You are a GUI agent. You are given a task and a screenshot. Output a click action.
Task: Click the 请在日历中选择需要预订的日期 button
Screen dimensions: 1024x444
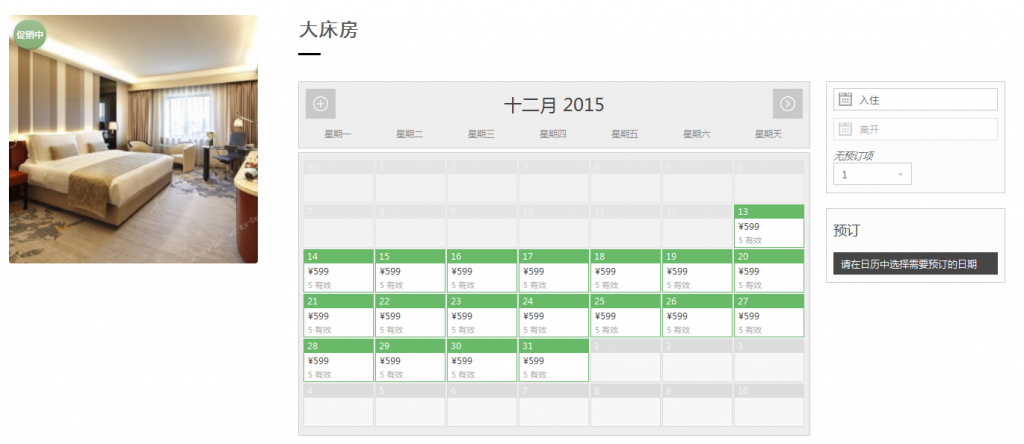[915, 264]
